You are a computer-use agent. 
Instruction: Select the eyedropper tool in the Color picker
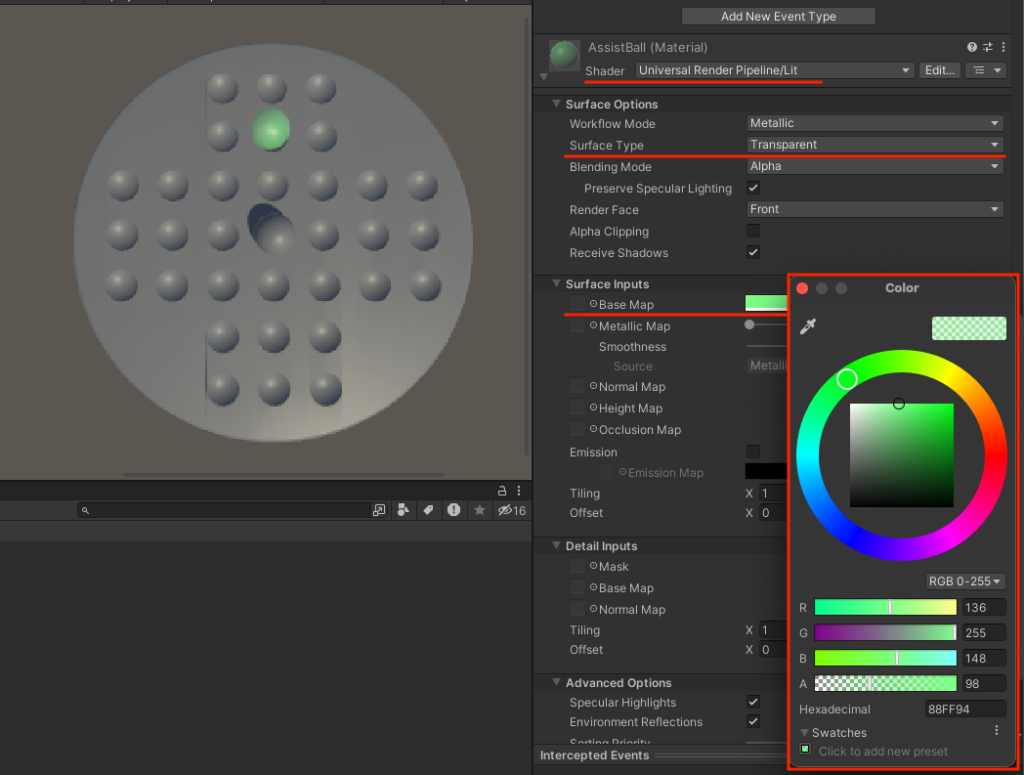click(x=808, y=326)
